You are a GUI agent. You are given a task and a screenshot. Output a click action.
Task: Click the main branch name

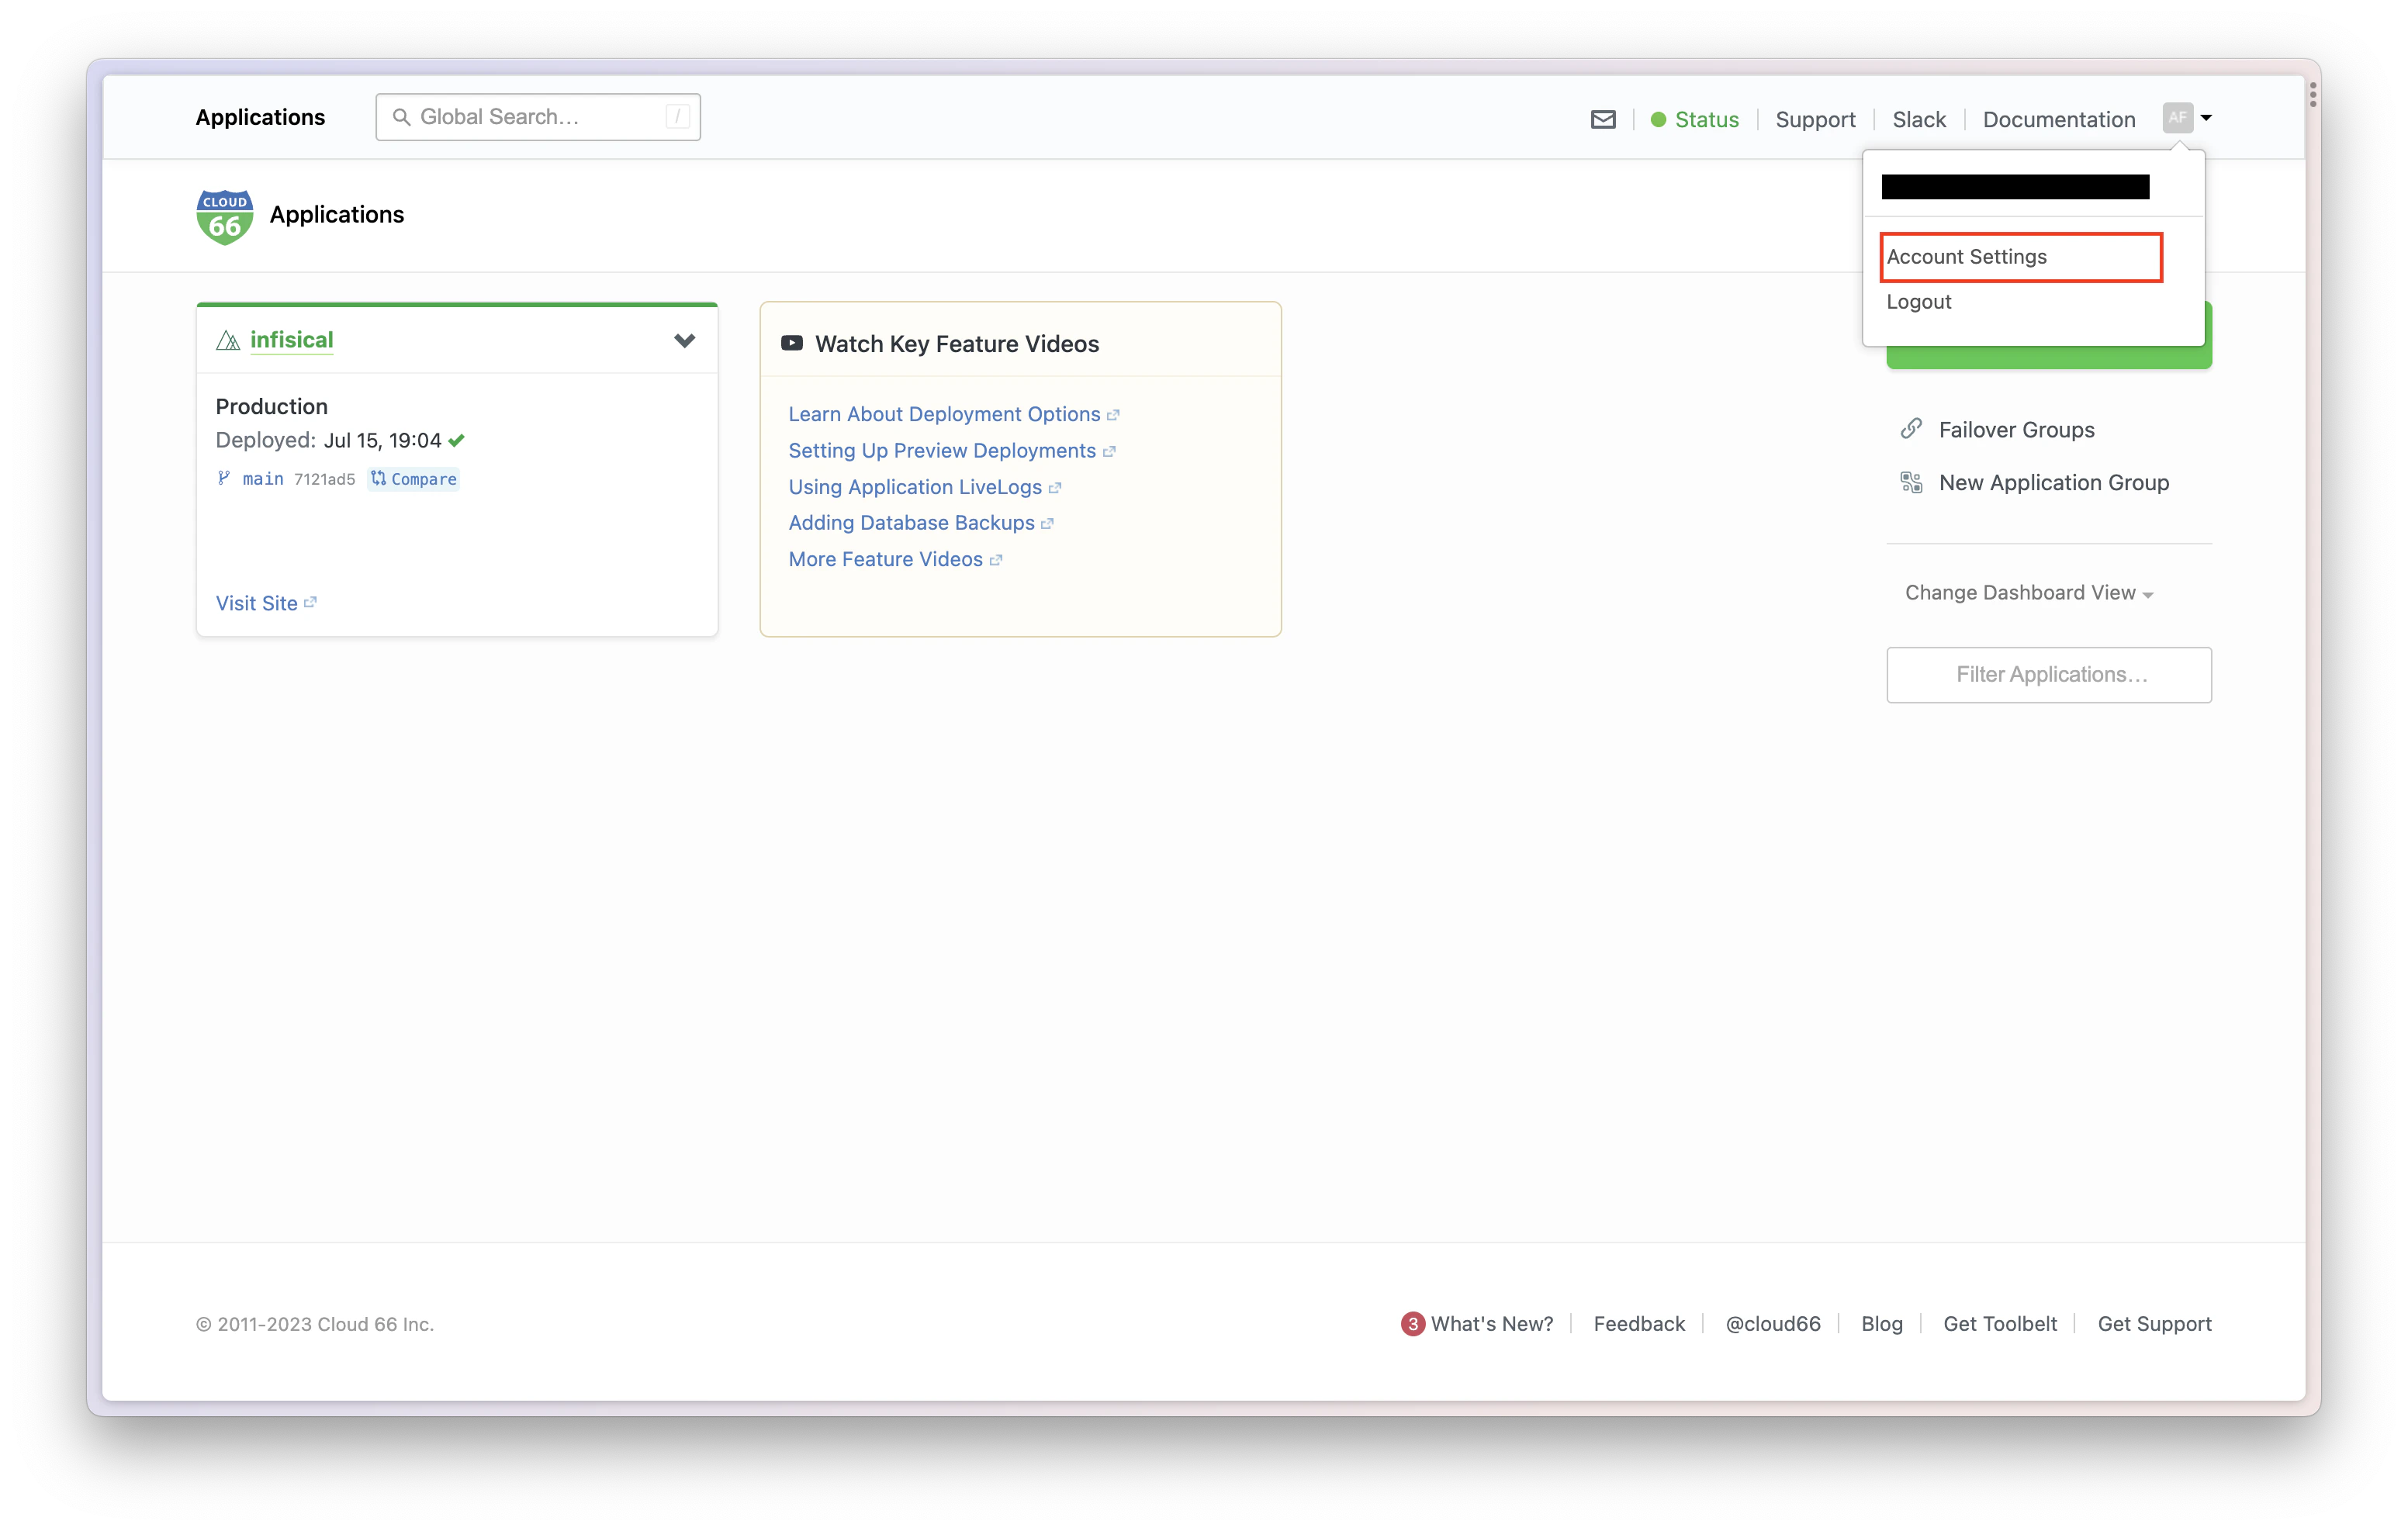coord(263,479)
